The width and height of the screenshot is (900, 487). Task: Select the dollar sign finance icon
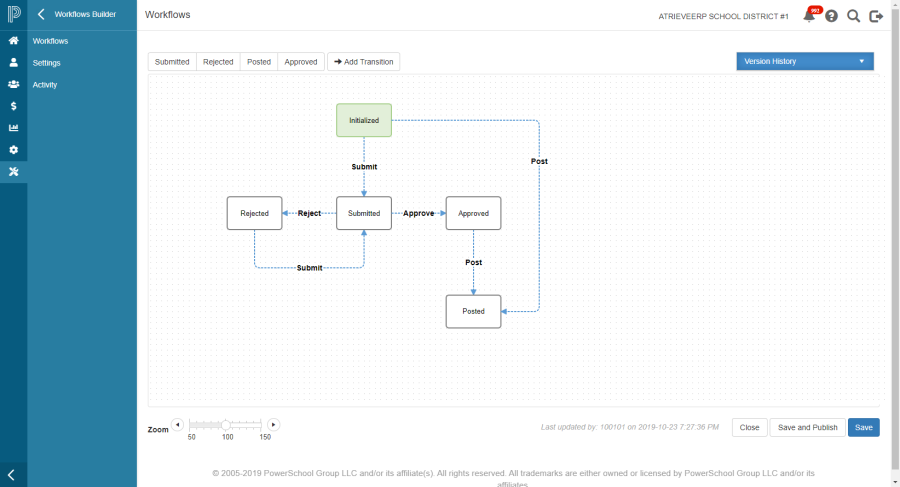13,106
